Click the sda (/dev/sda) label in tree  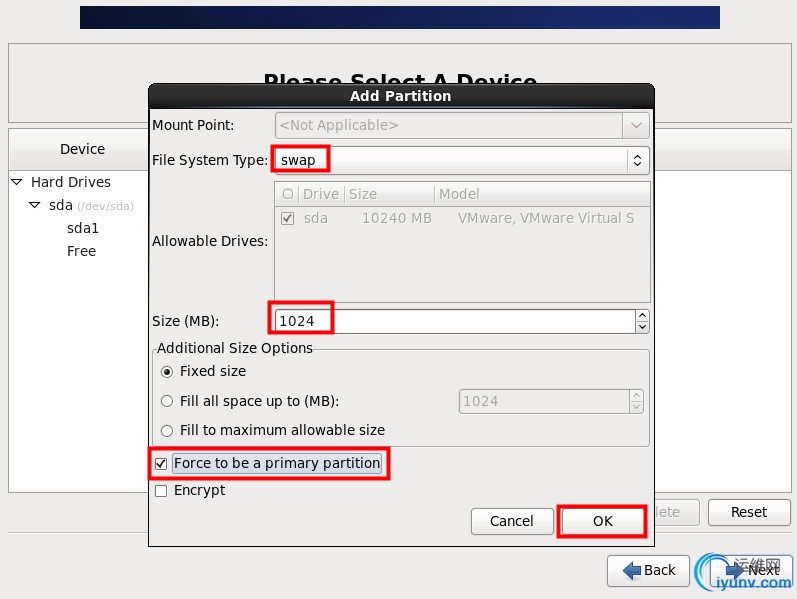coord(91,205)
